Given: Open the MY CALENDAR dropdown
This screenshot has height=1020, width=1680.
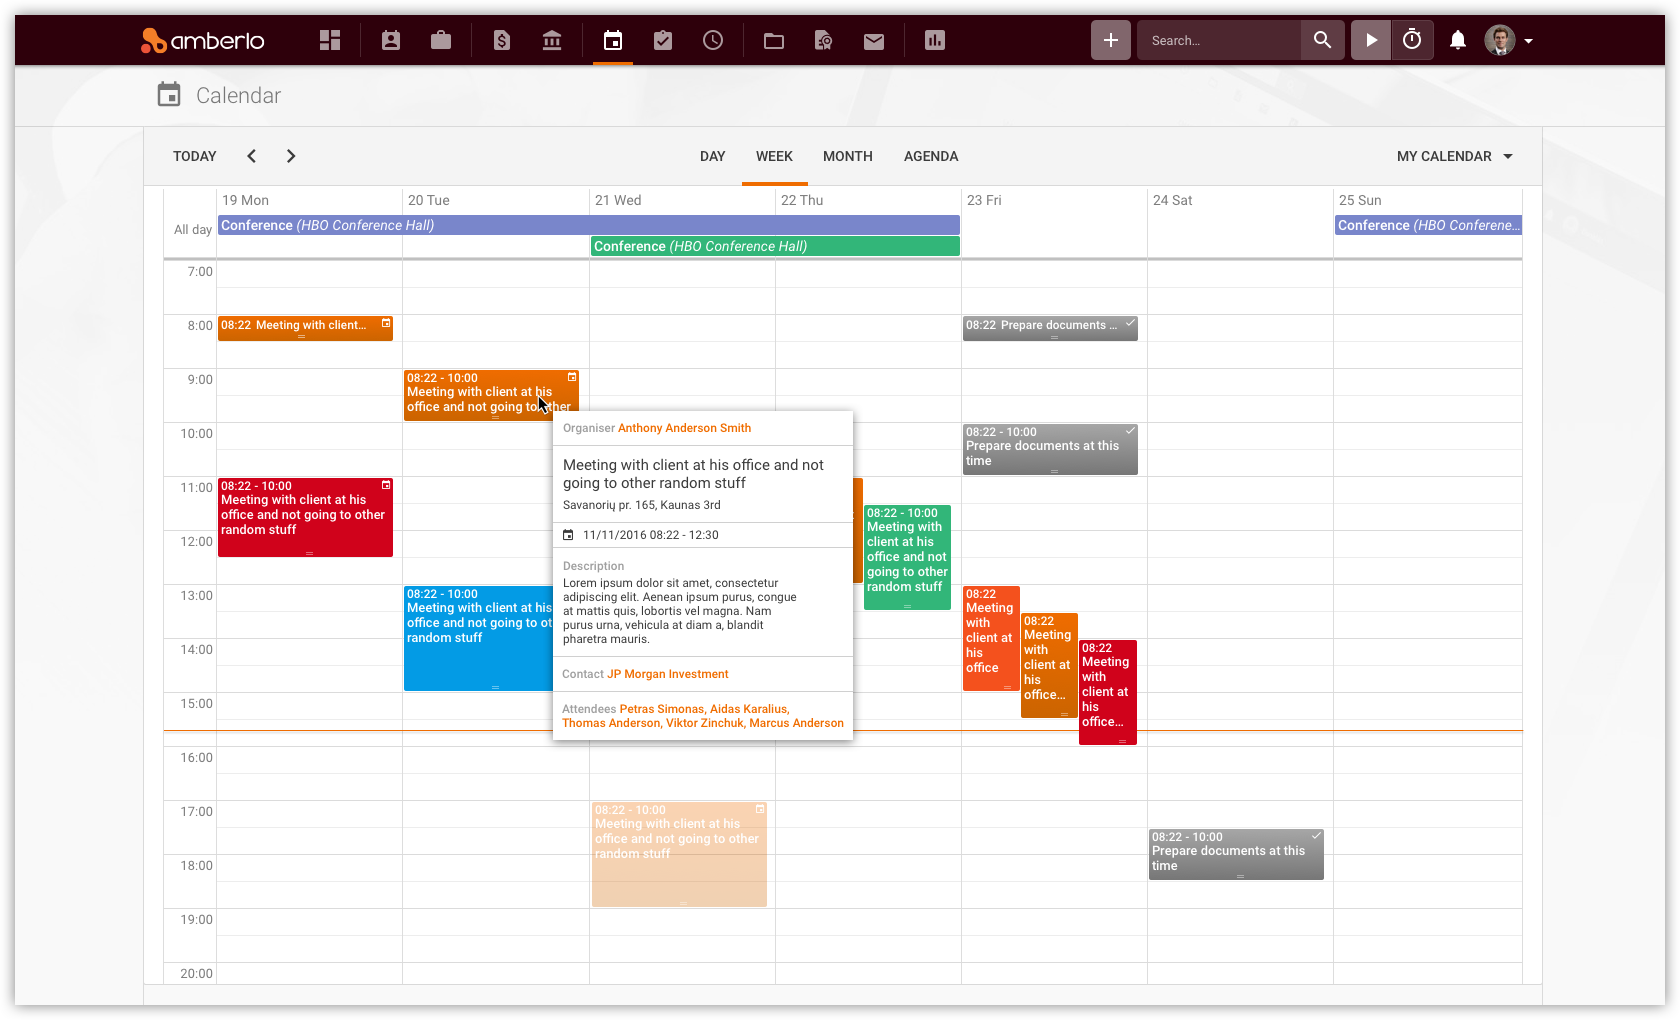Looking at the screenshot, I should click(x=1455, y=156).
